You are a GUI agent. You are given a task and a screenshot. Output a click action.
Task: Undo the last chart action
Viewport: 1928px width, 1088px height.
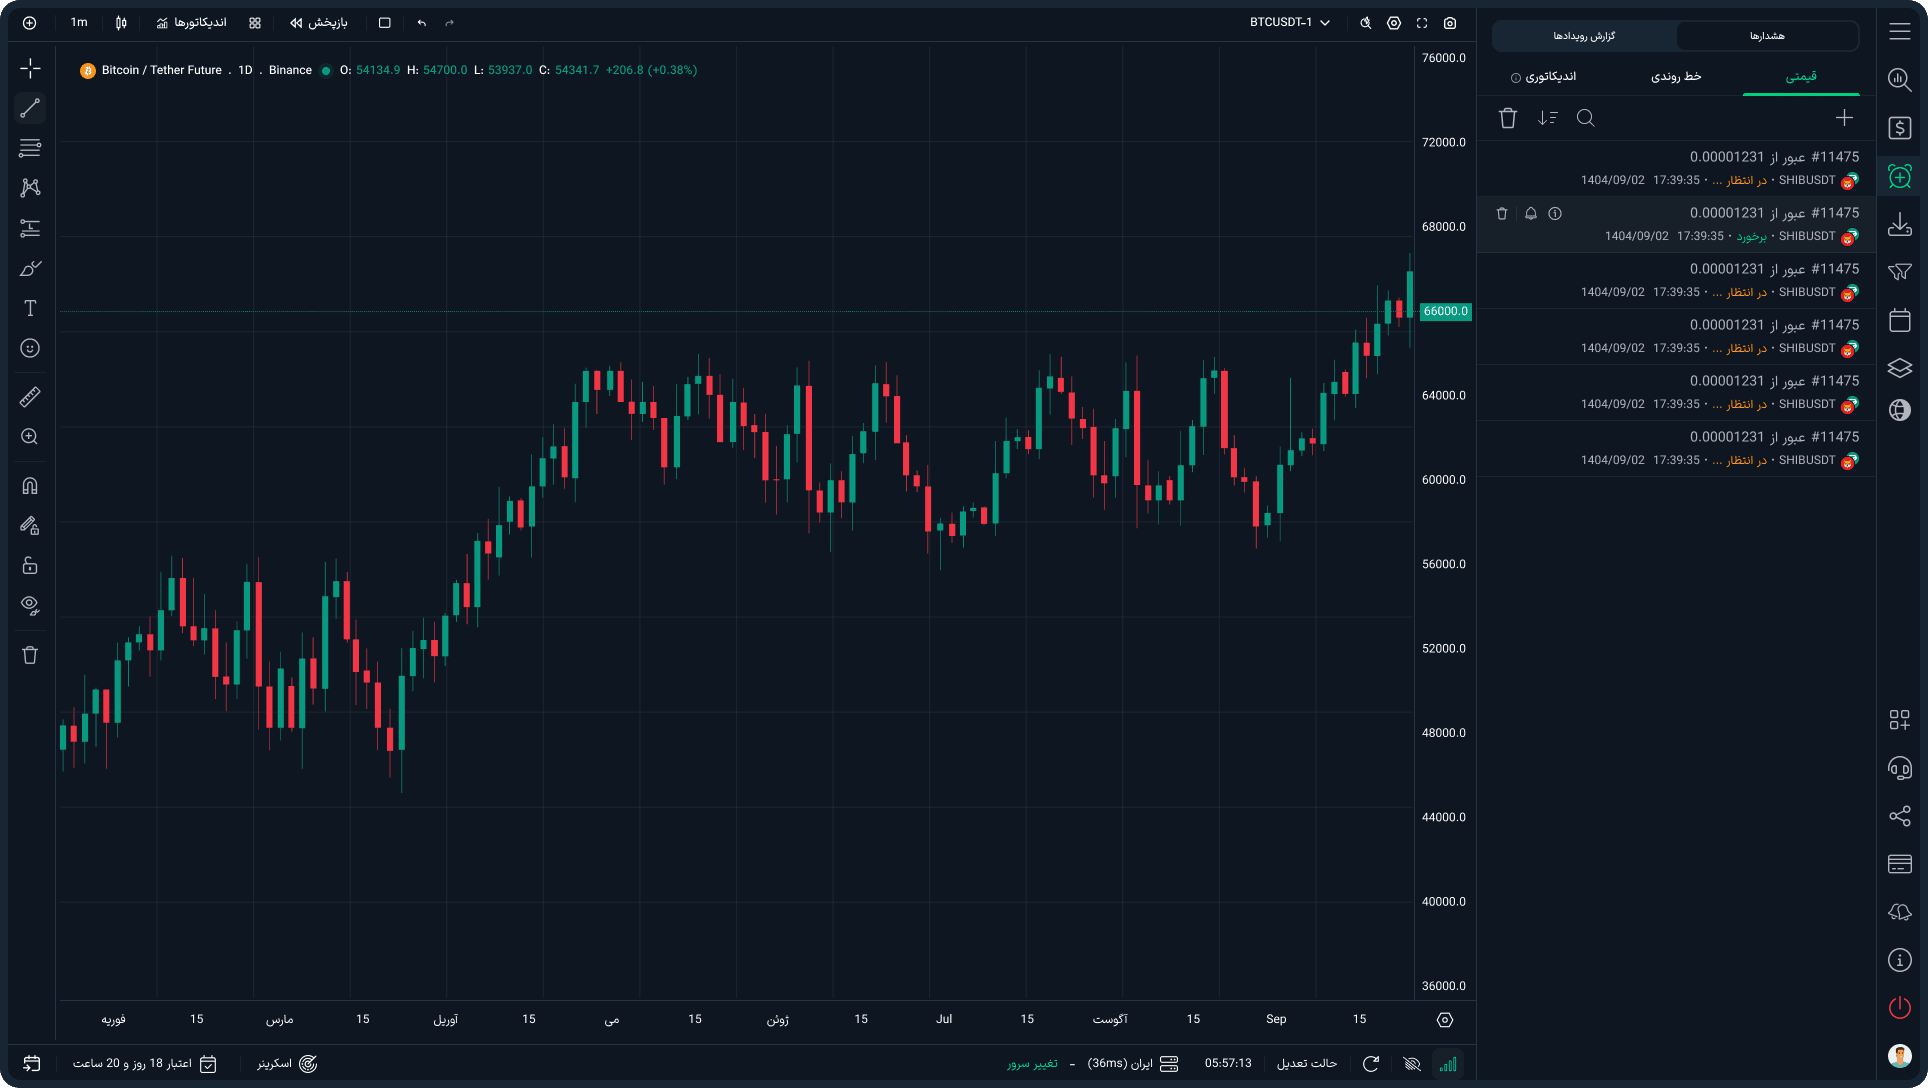422,22
